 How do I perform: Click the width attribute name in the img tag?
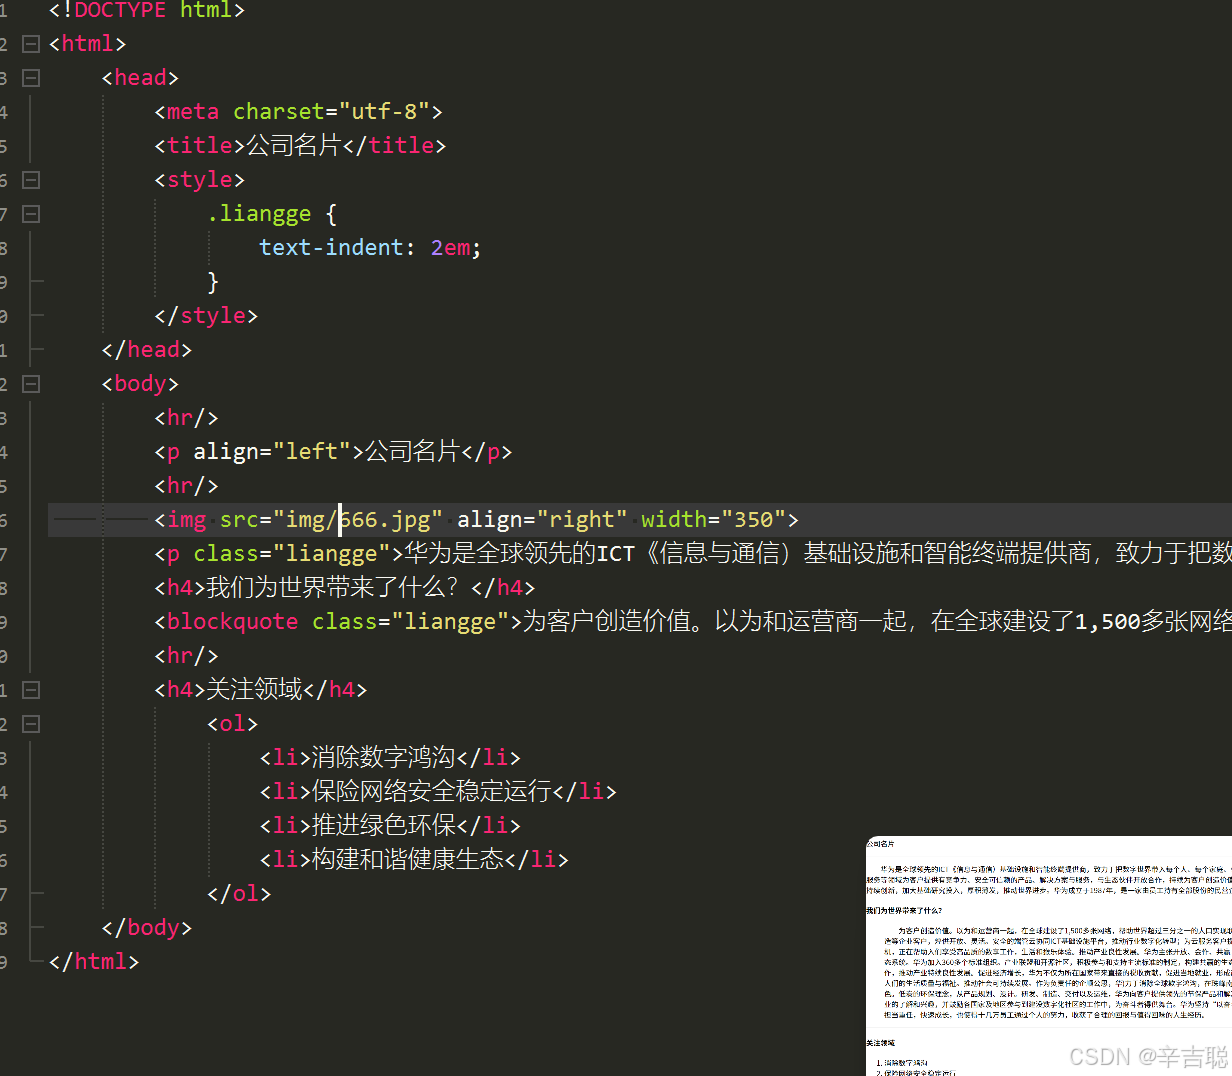coord(674,520)
